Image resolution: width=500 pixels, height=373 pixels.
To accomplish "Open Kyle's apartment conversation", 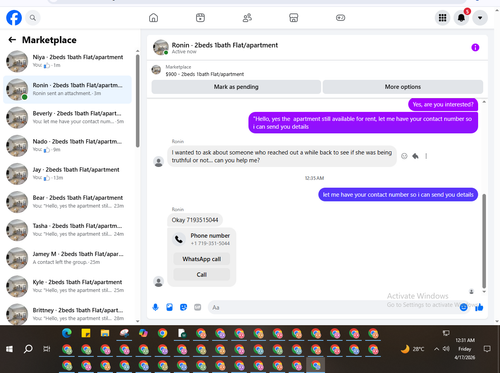I will [67, 286].
